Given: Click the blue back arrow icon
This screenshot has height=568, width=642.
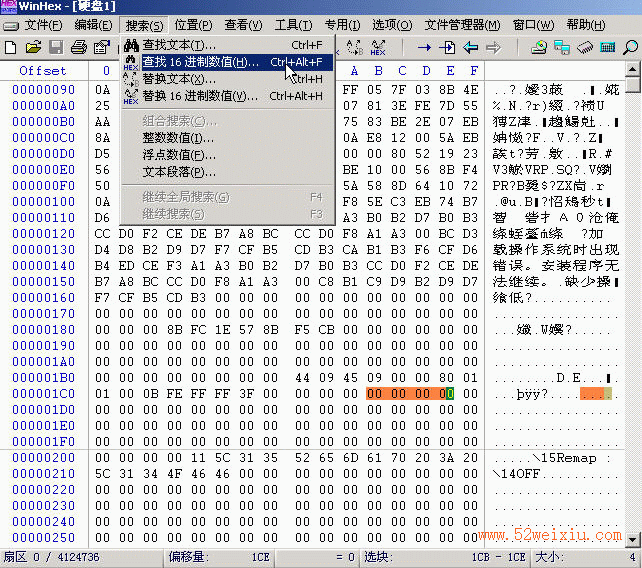Looking at the screenshot, I should point(470,48).
